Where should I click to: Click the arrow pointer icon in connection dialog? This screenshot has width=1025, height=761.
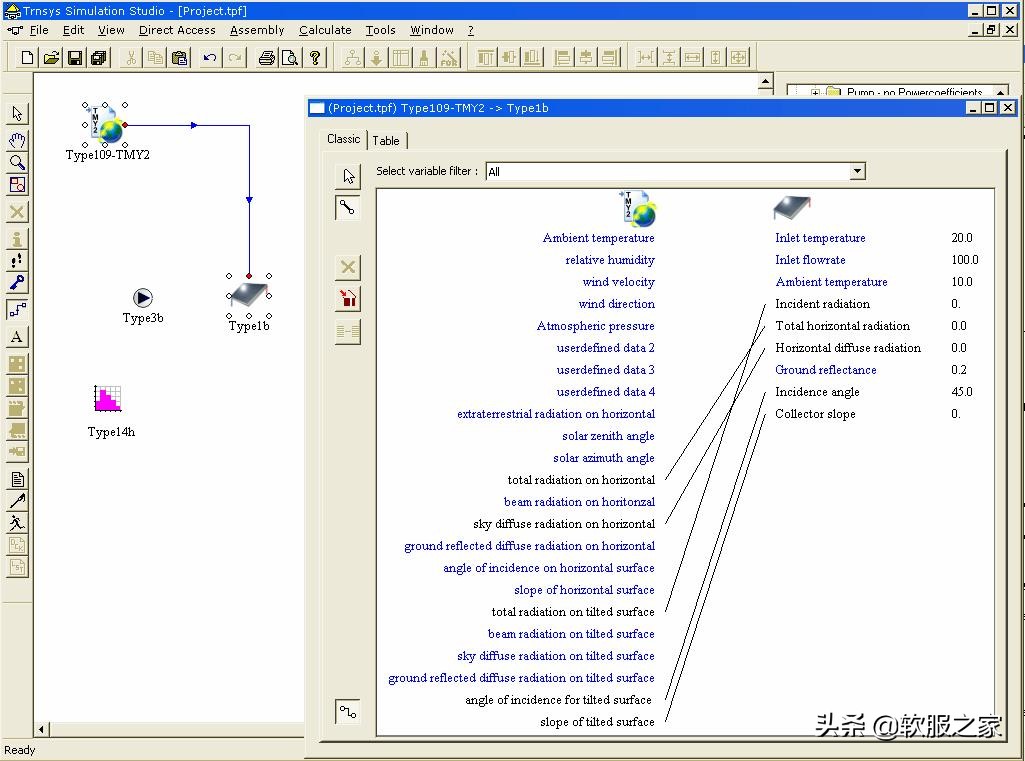click(x=348, y=176)
